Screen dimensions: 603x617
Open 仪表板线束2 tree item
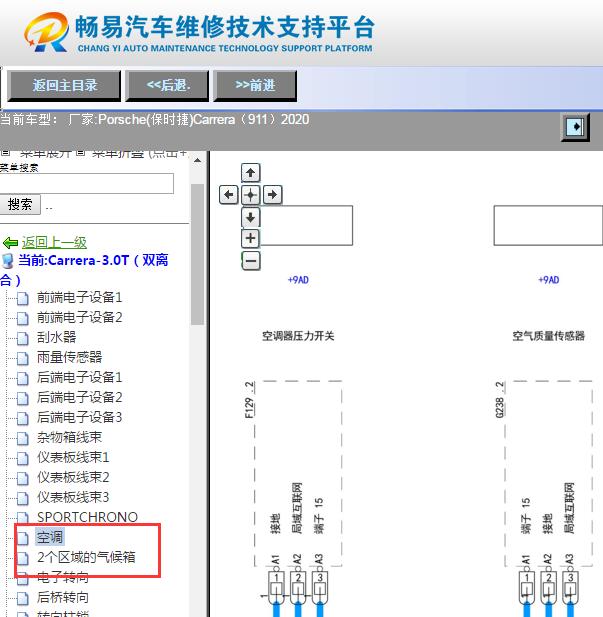(73, 477)
